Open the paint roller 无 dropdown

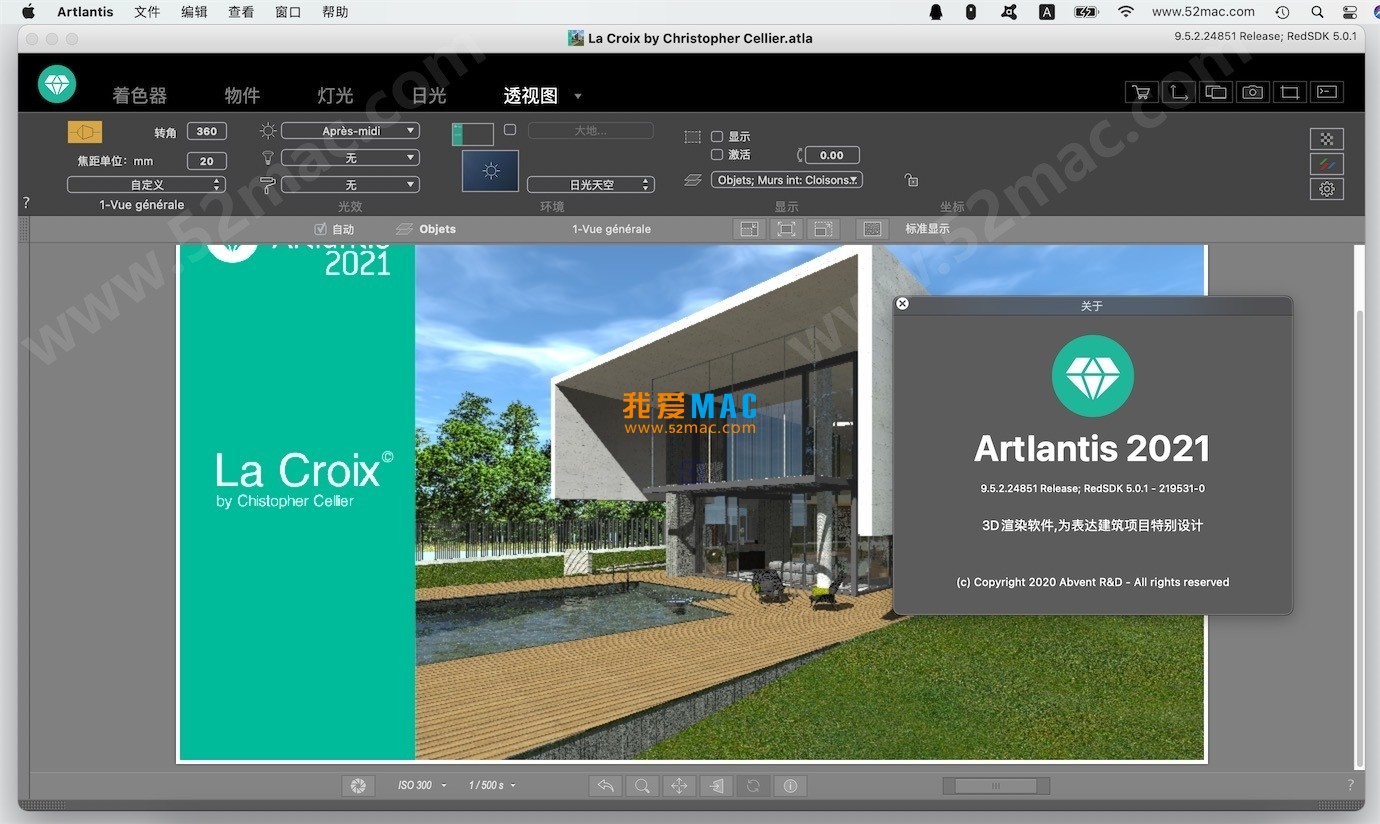[350, 185]
